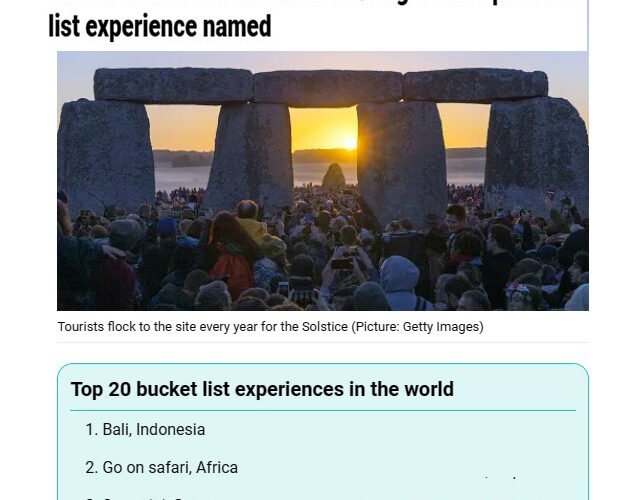The height and width of the screenshot is (500, 640).
Task: Open the Stonehenge solstice photo
Action: pos(323,181)
